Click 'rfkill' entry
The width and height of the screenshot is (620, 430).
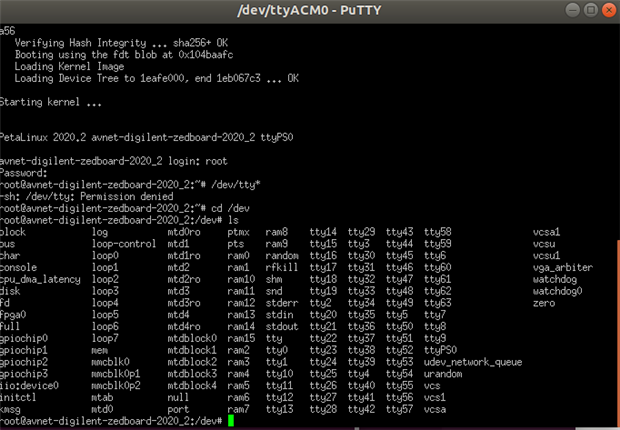click(282, 267)
